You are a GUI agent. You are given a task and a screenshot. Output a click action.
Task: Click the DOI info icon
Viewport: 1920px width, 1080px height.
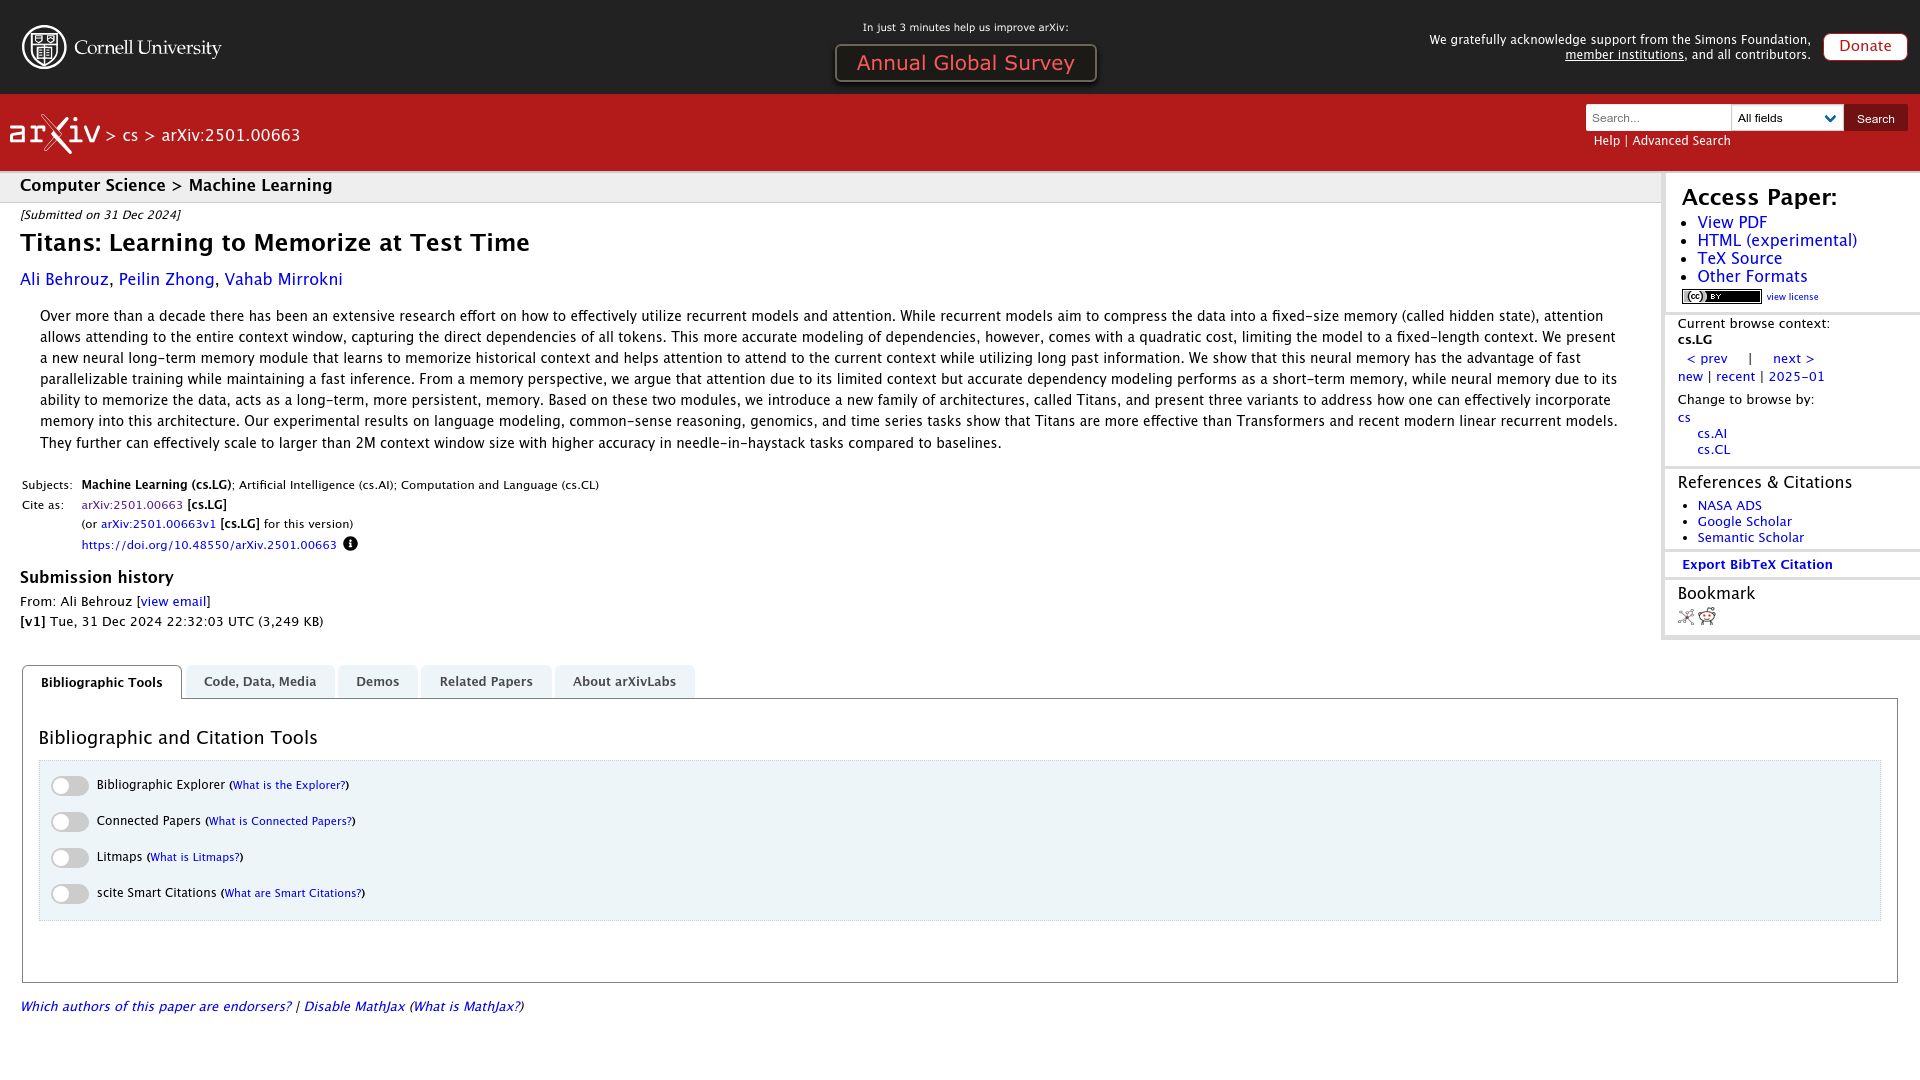(350, 544)
